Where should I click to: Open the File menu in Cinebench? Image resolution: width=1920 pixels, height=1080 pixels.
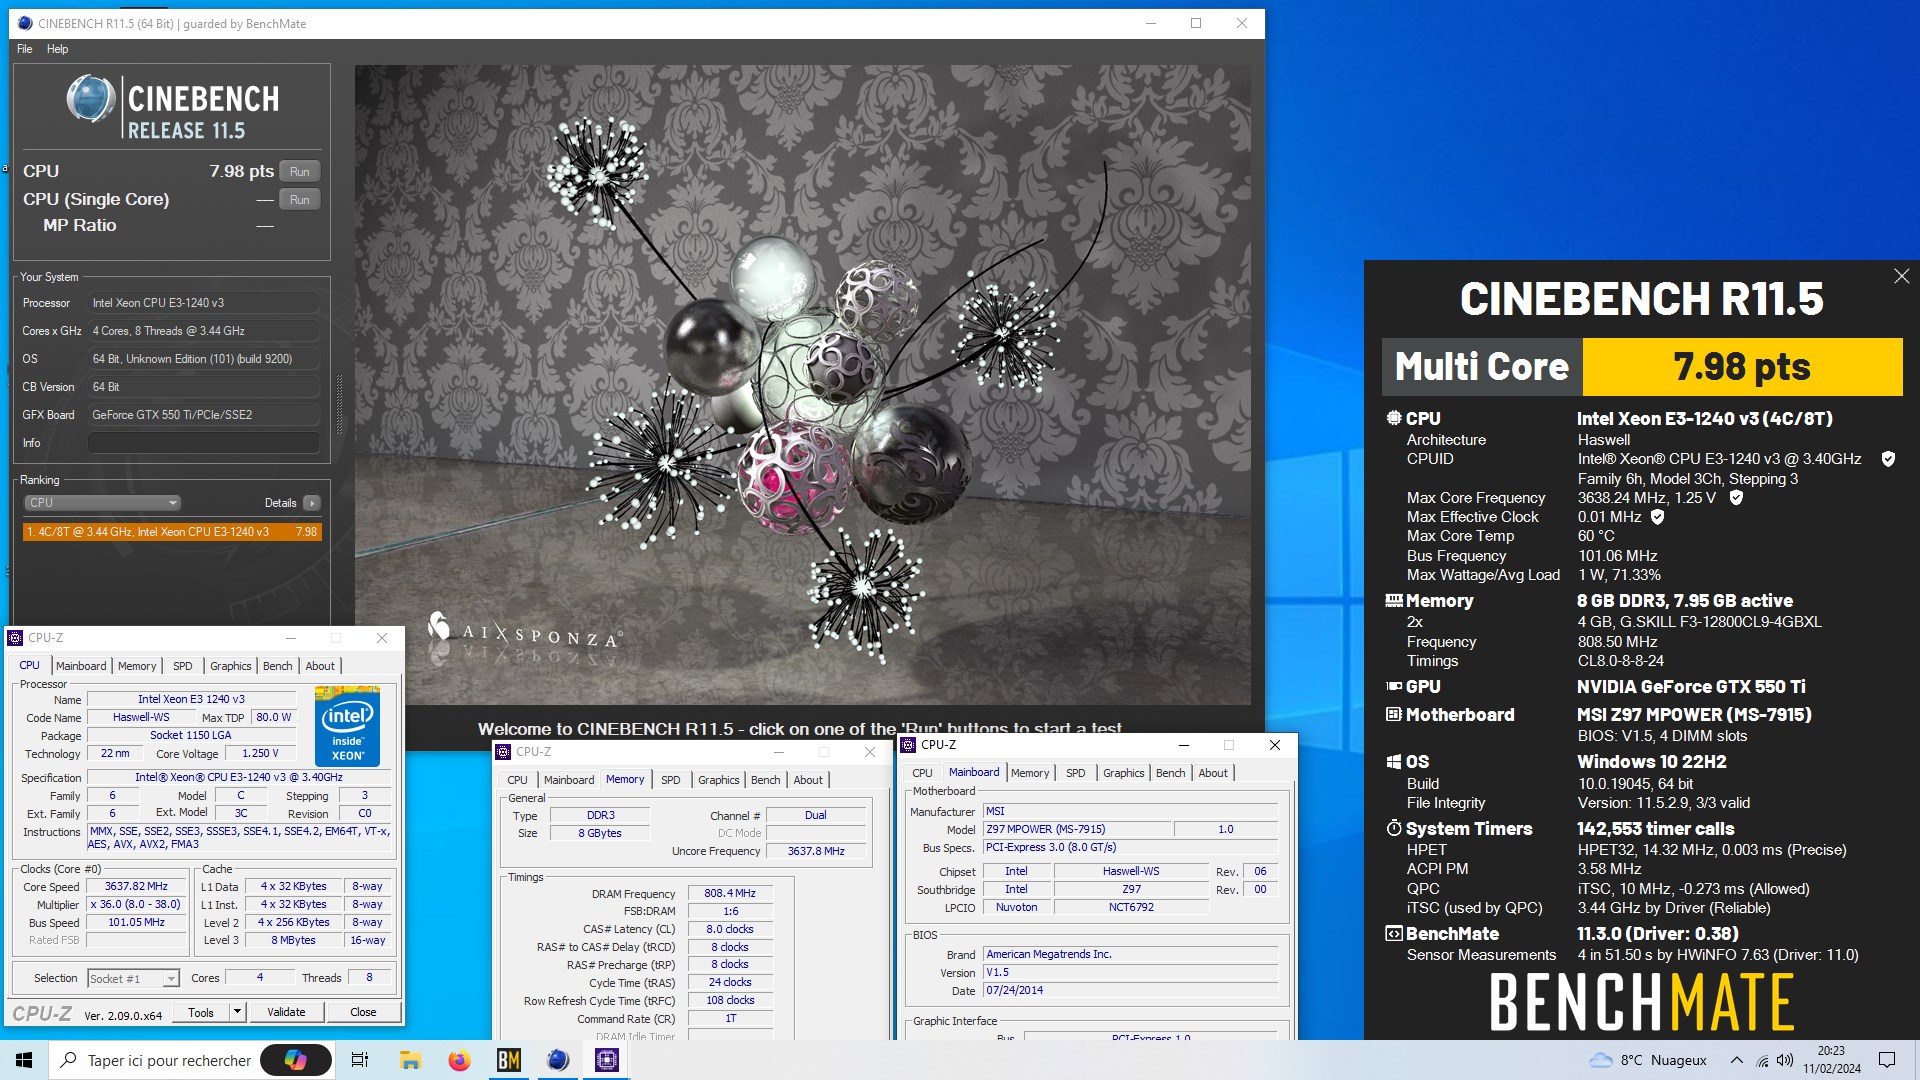click(24, 49)
